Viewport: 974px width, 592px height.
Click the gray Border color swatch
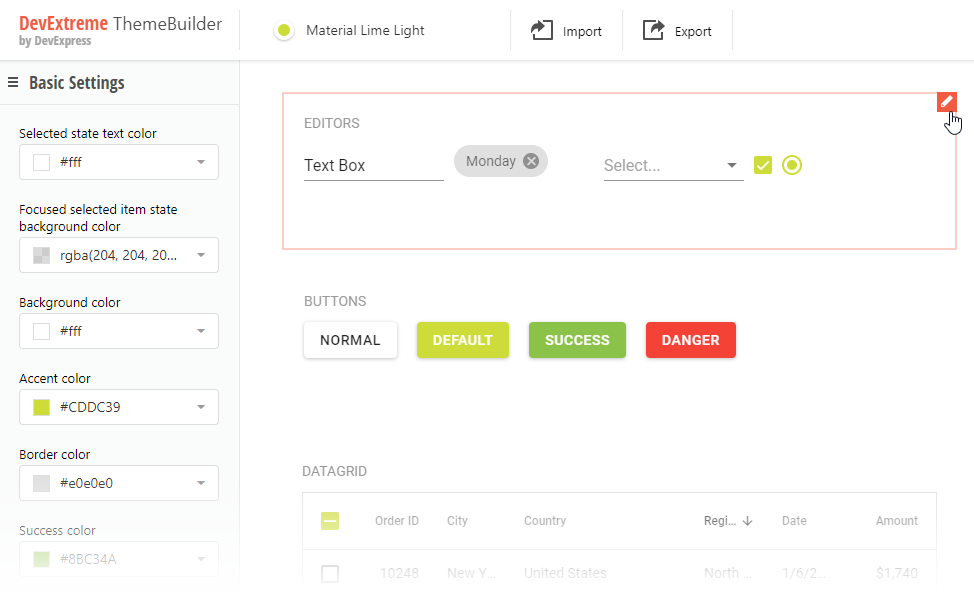(x=42, y=483)
